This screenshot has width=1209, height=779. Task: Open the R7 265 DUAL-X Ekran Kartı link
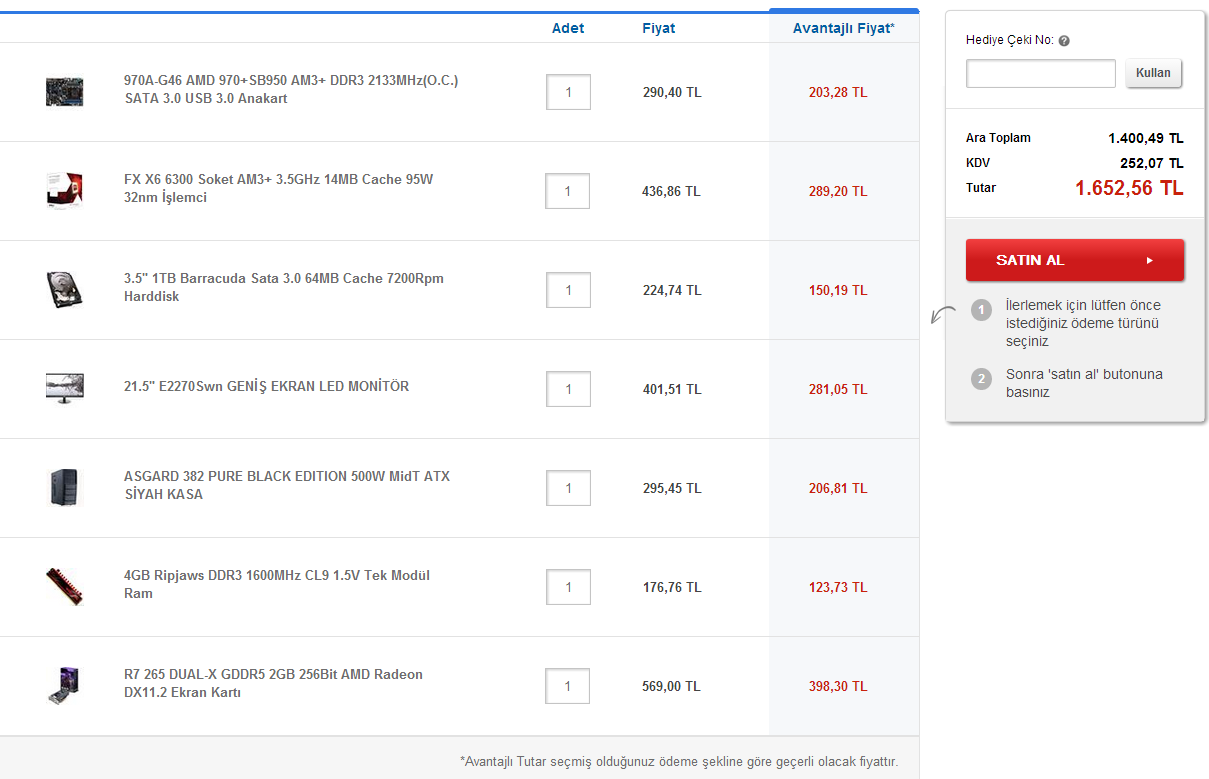coord(273,683)
